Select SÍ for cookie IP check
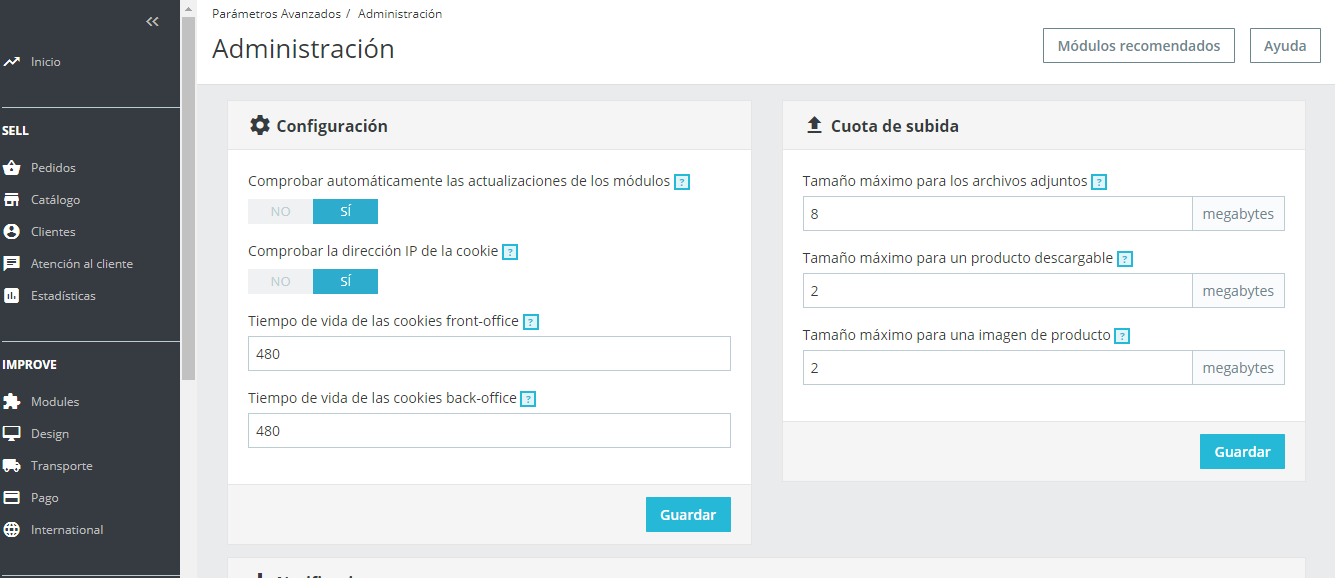The height and width of the screenshot is (578, 1335). click(345, 282)
